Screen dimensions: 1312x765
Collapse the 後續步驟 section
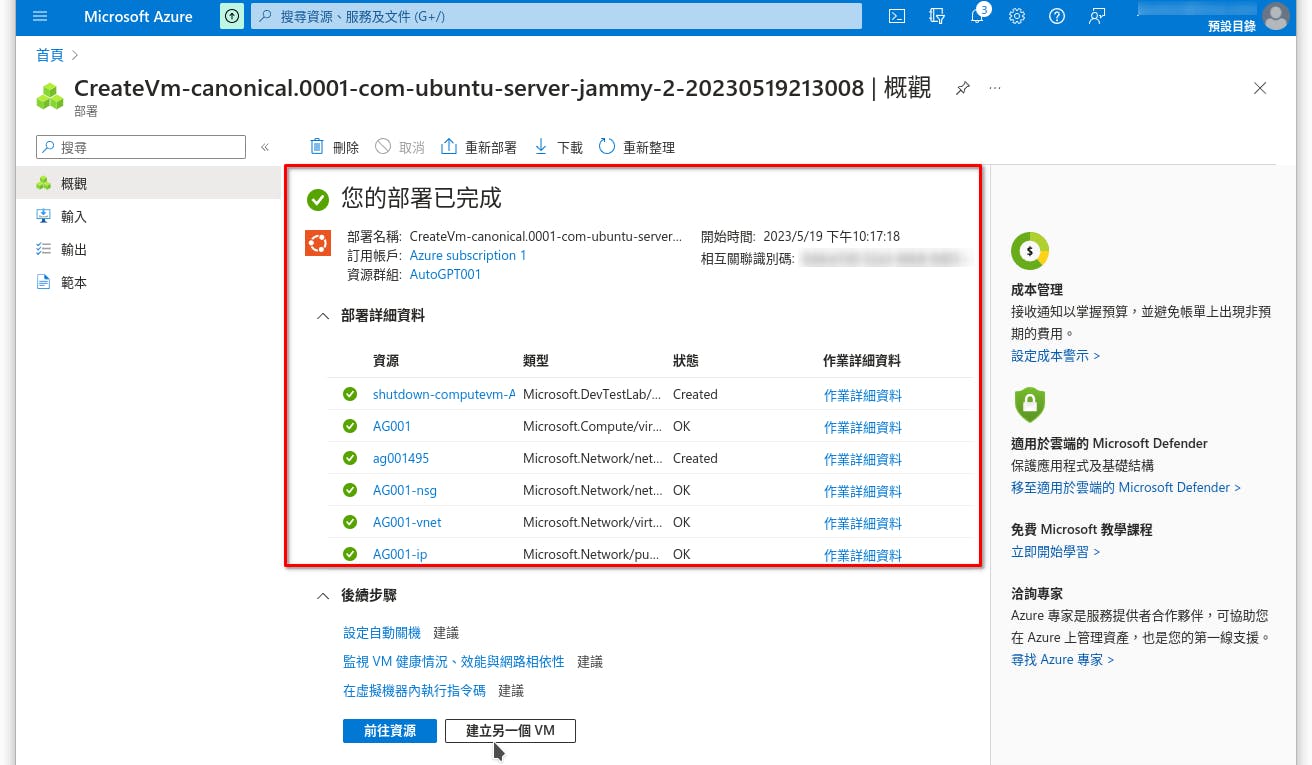point(322,596)
